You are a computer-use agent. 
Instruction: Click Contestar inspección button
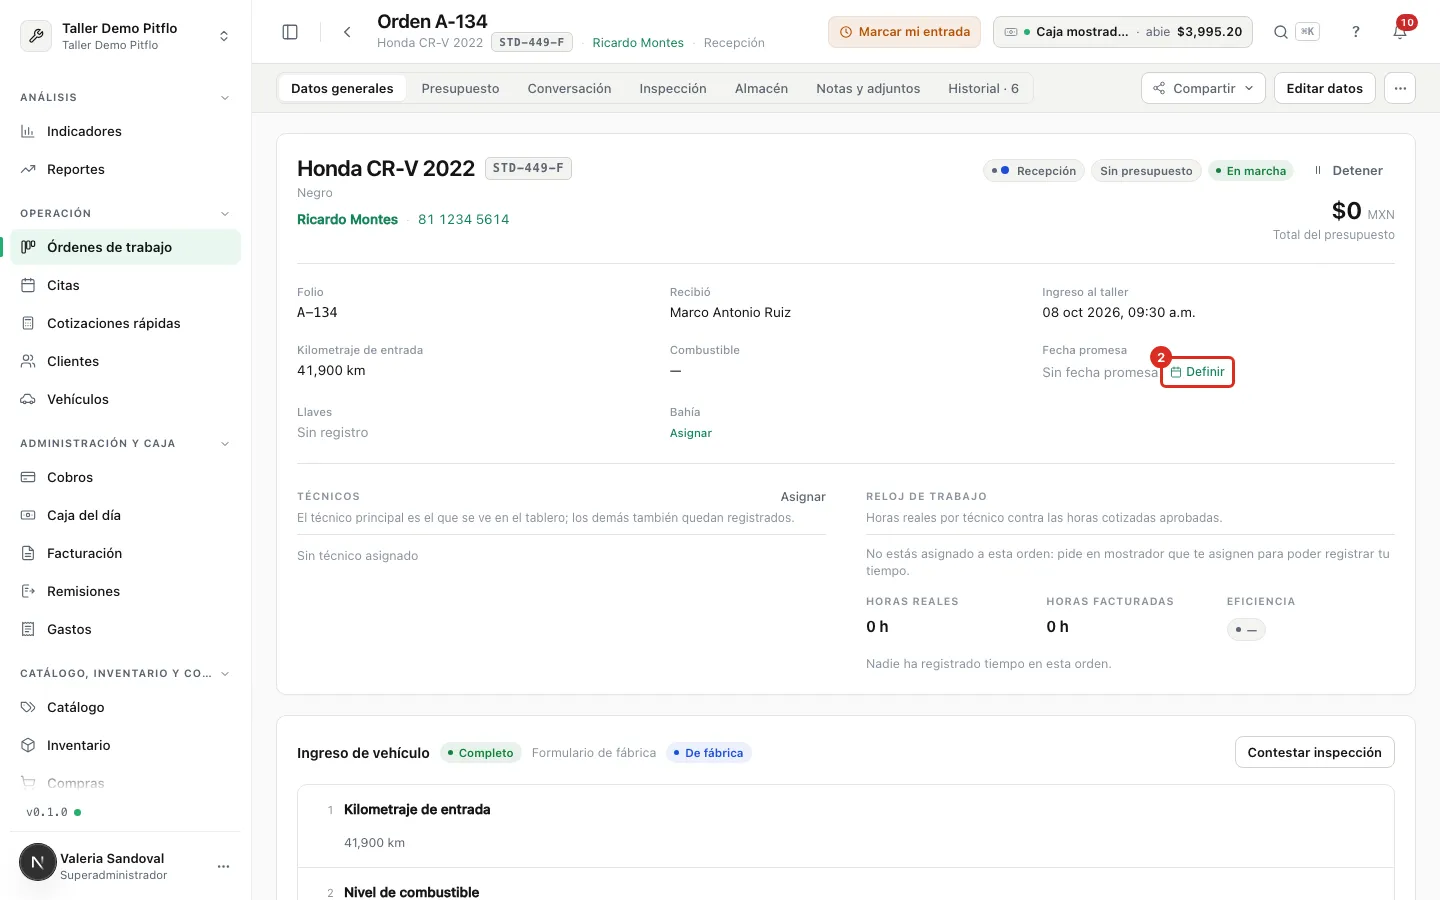[x=1314, y=752]
